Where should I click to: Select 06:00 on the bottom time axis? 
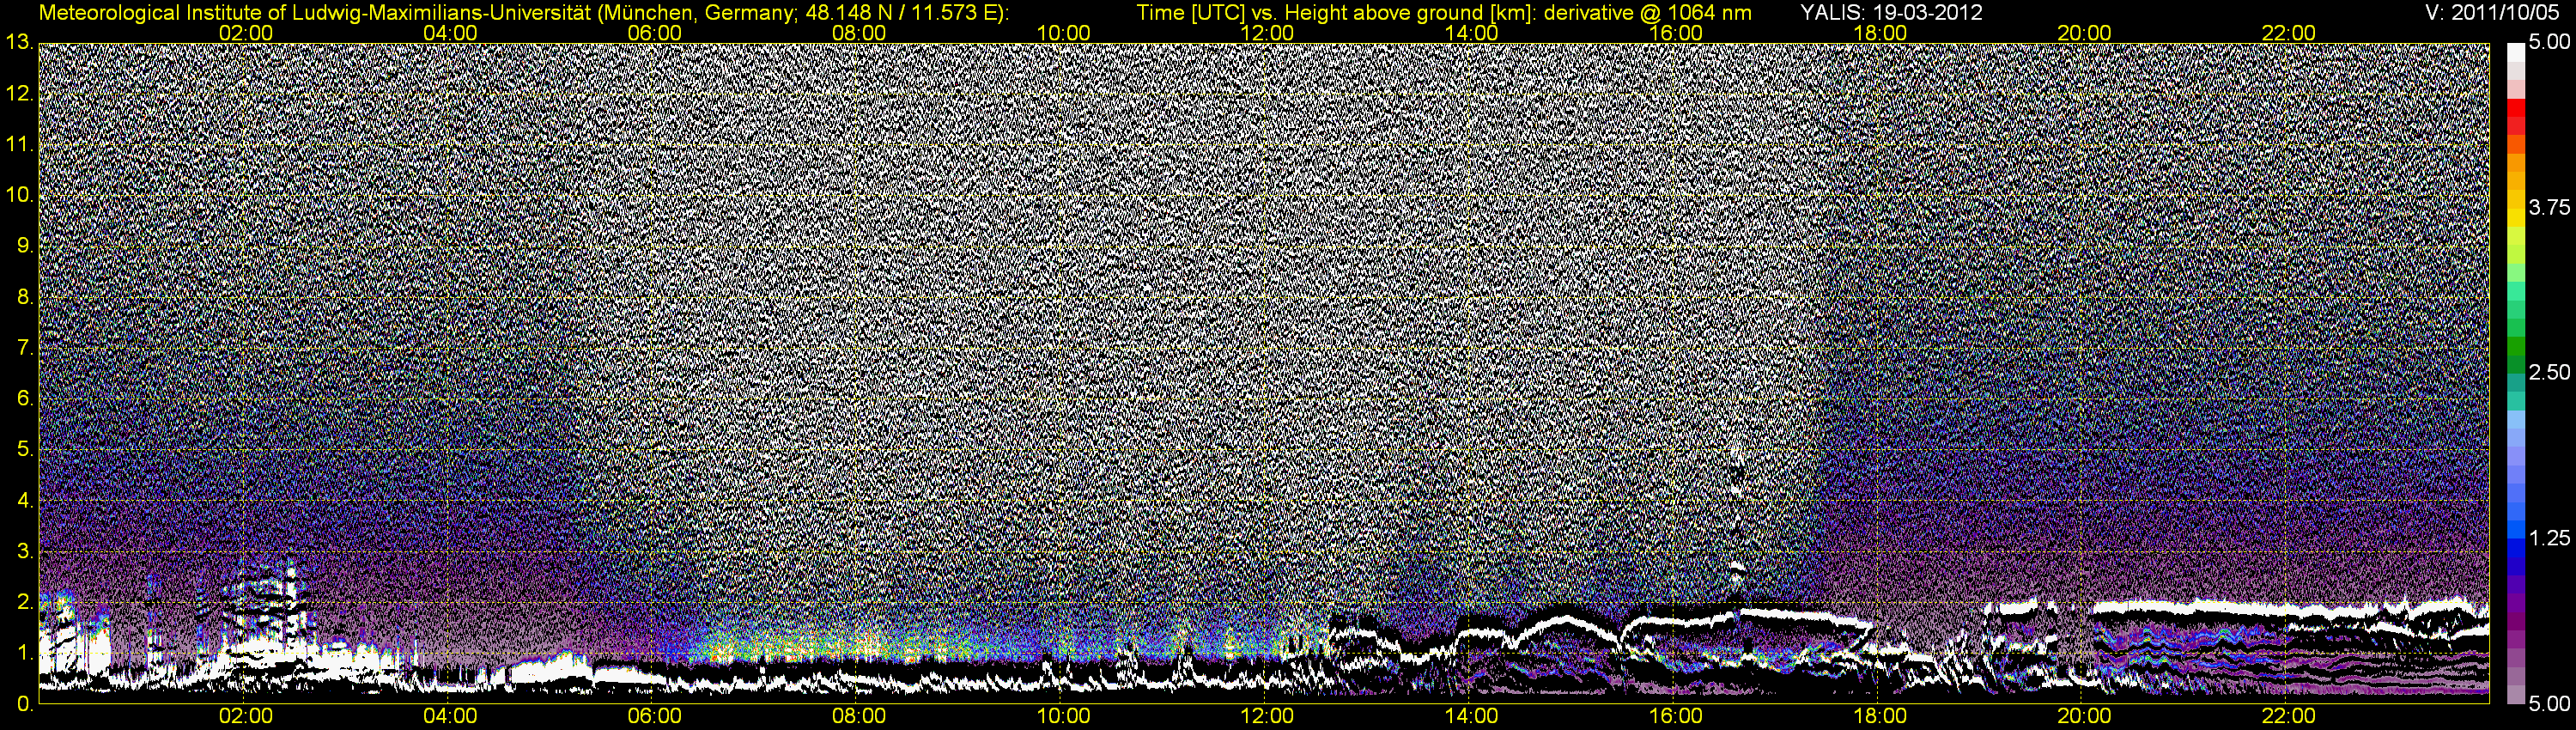[x=654, y=717]
